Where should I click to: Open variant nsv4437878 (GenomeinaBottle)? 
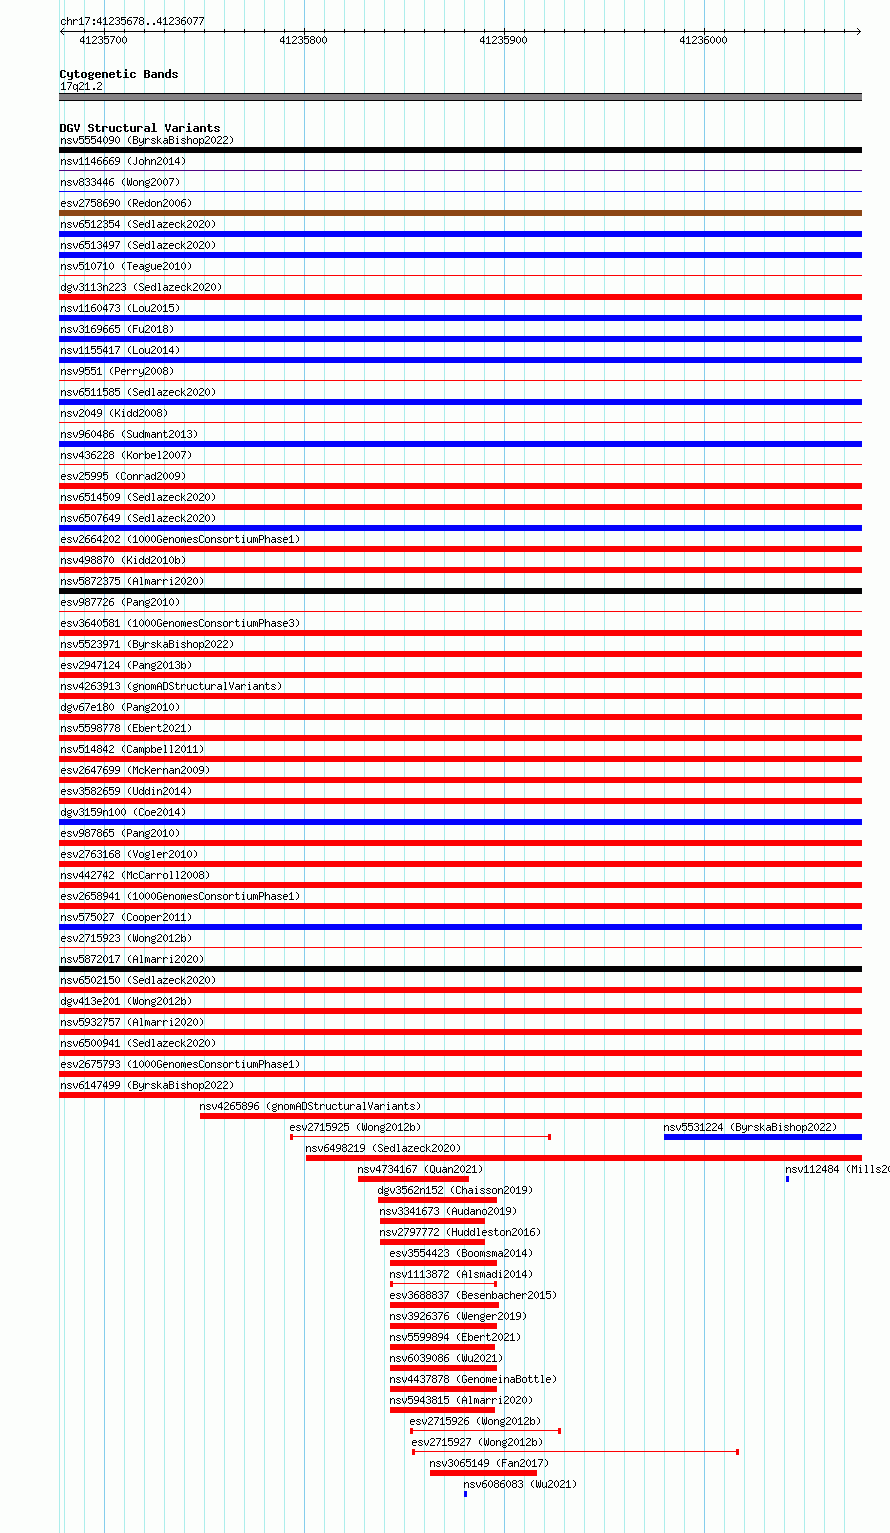[474, 1379]
